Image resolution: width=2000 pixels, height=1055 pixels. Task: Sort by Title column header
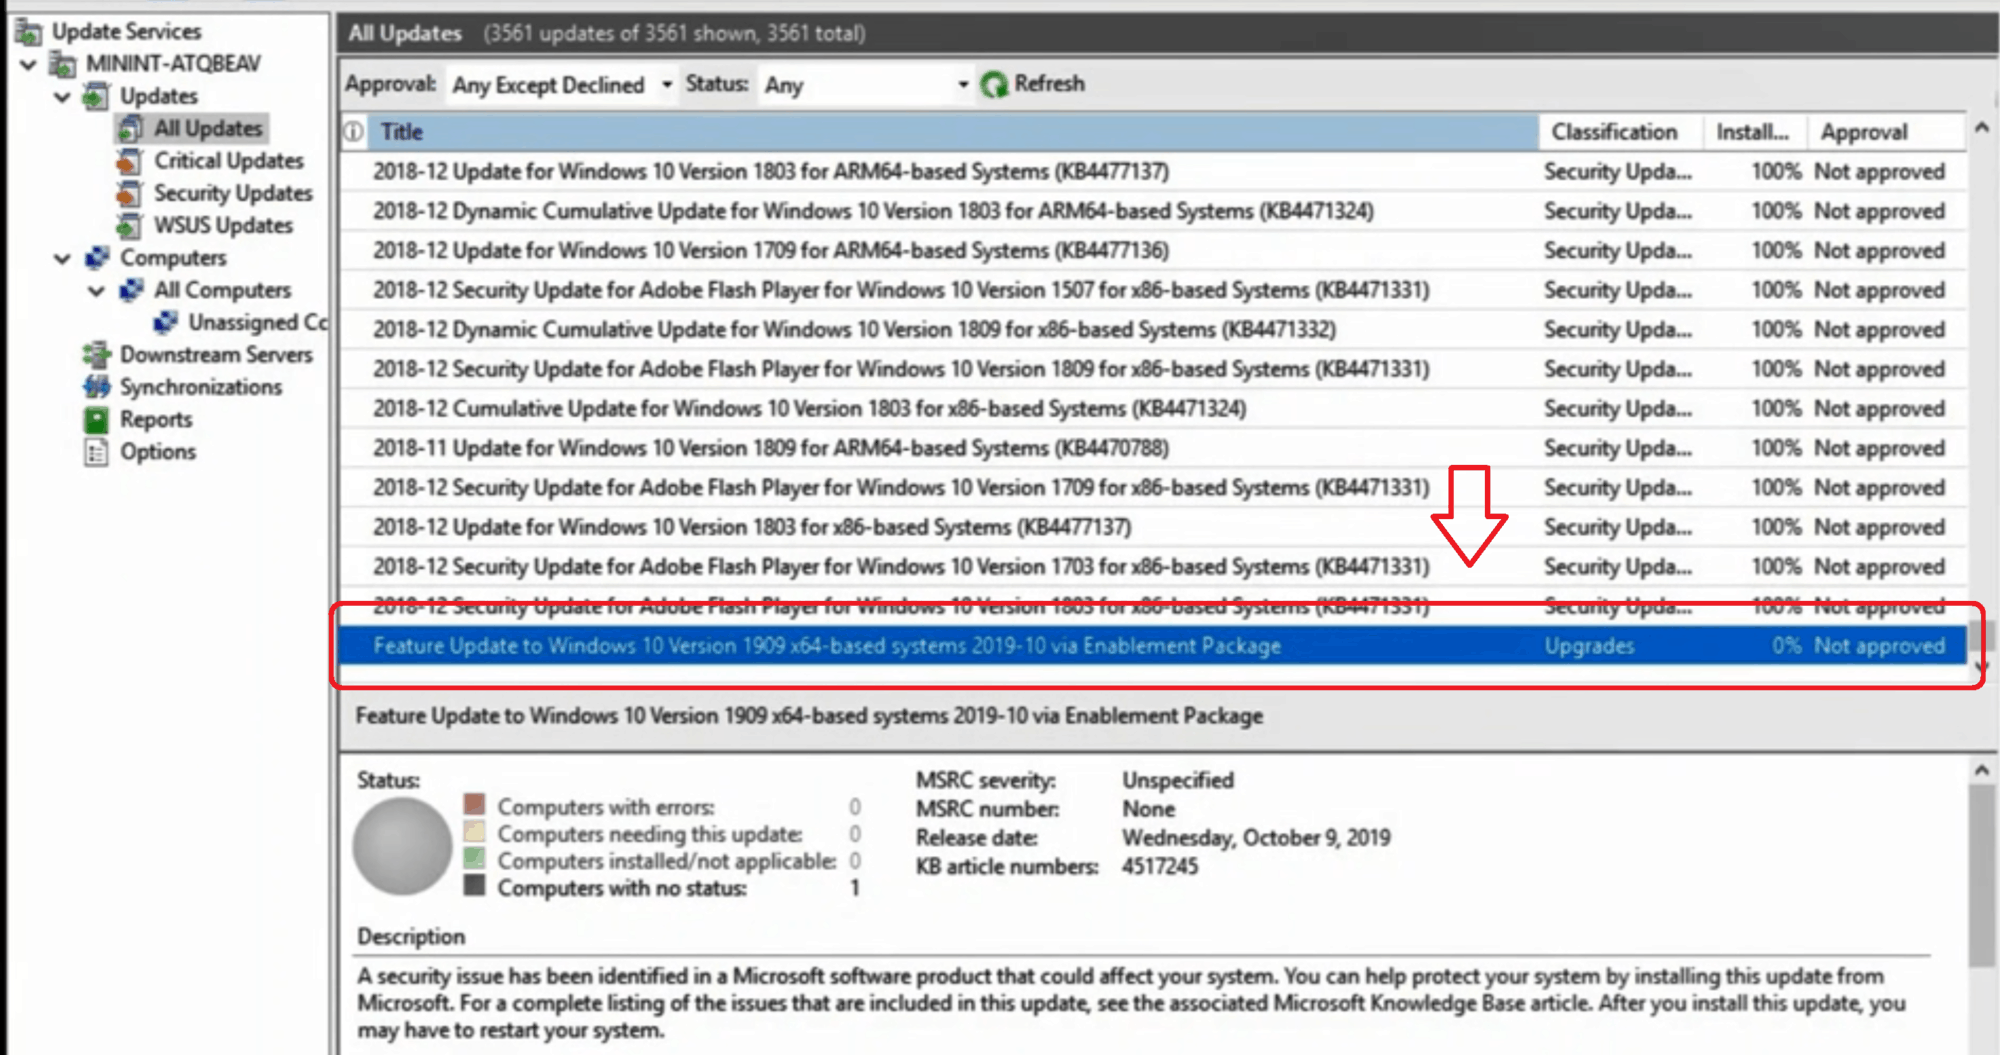point(952,132)
